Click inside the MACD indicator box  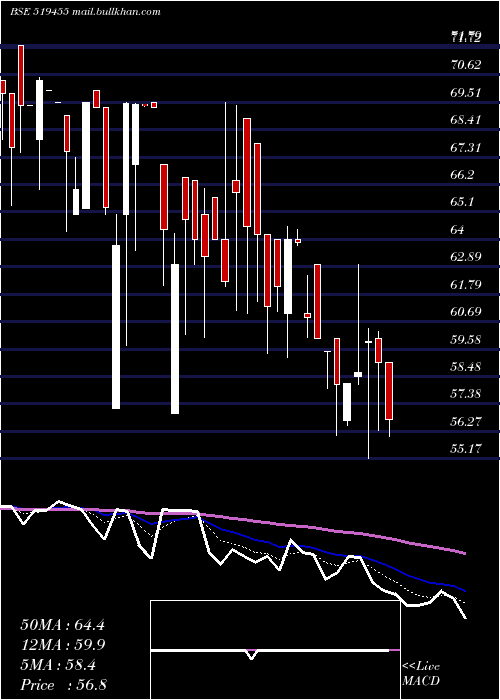point(275,650)
